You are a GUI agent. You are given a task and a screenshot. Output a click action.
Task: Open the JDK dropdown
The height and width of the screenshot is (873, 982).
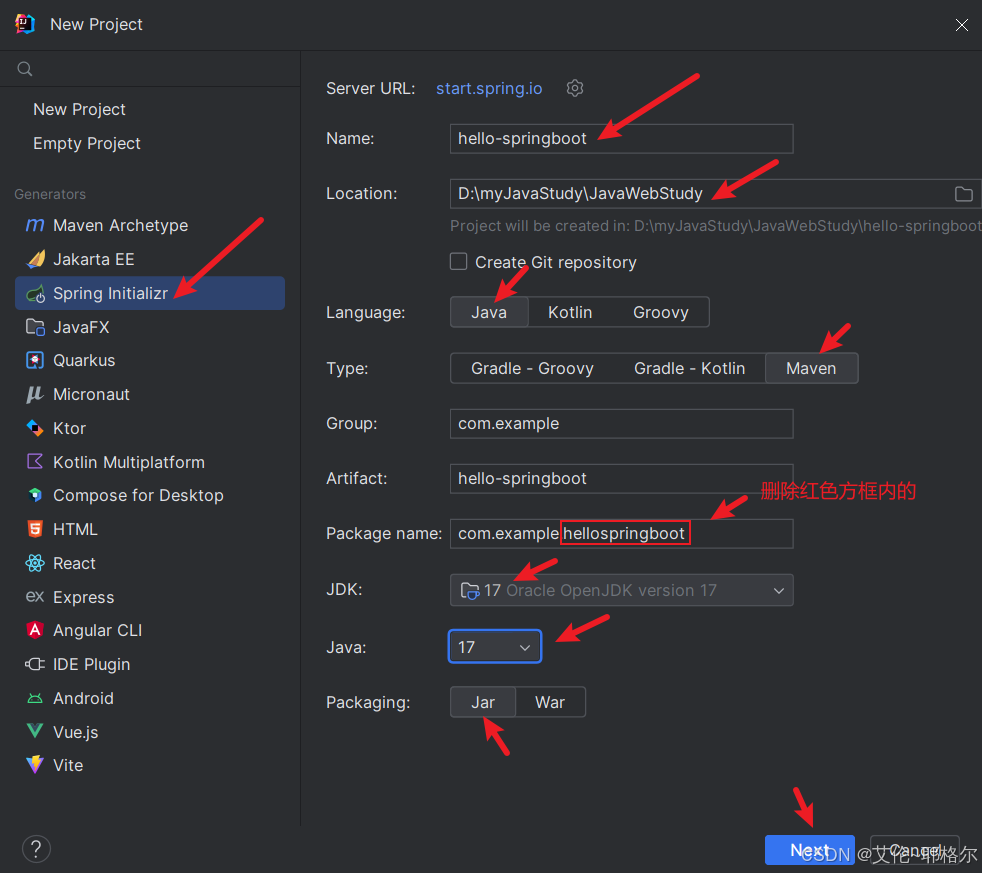tap(621, 590)
